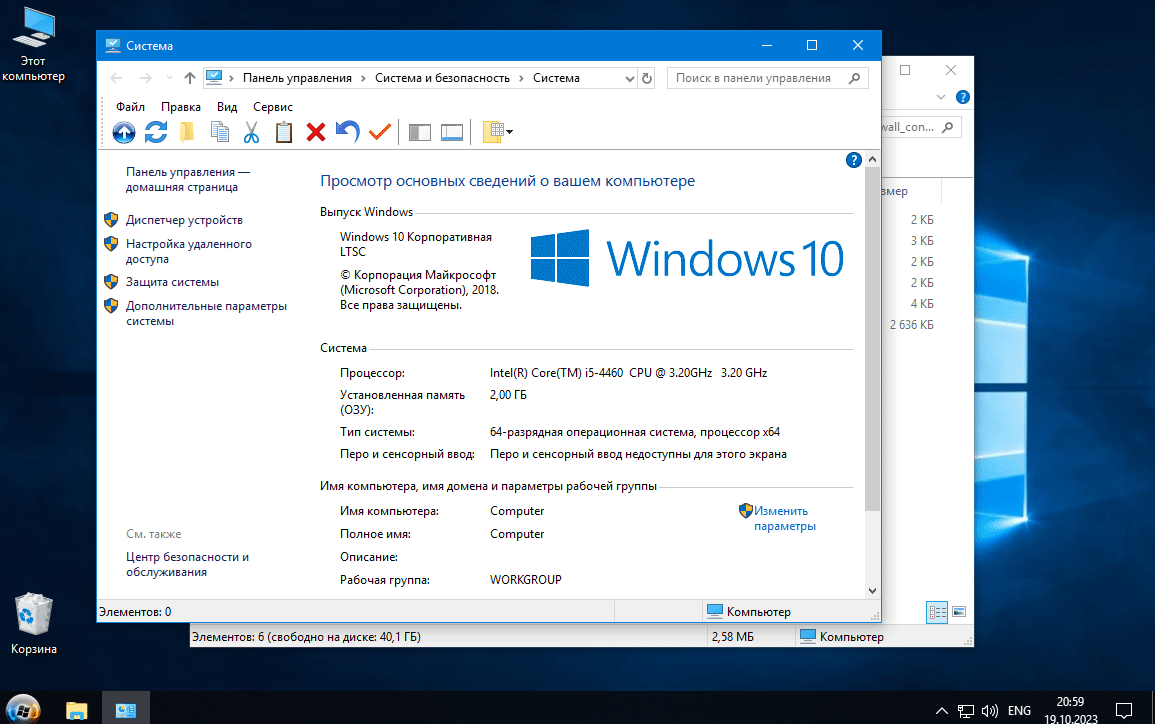Click the 'Система и безопасность' breadcrumb
This screenshot has height=724, width=1155.
click(442, 78)
